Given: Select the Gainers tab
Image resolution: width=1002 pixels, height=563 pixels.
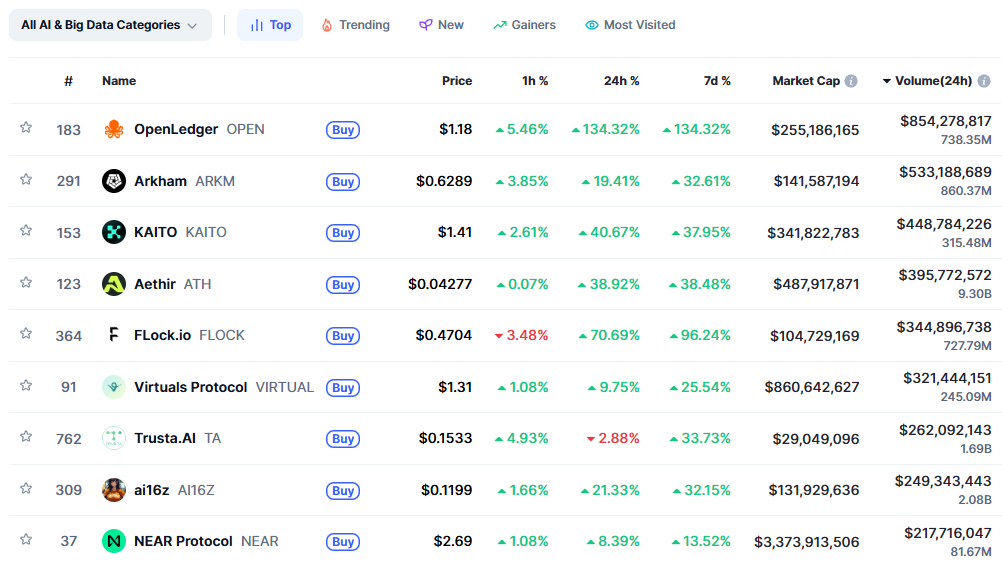Looking at the screenshot, I should point(524,25).
